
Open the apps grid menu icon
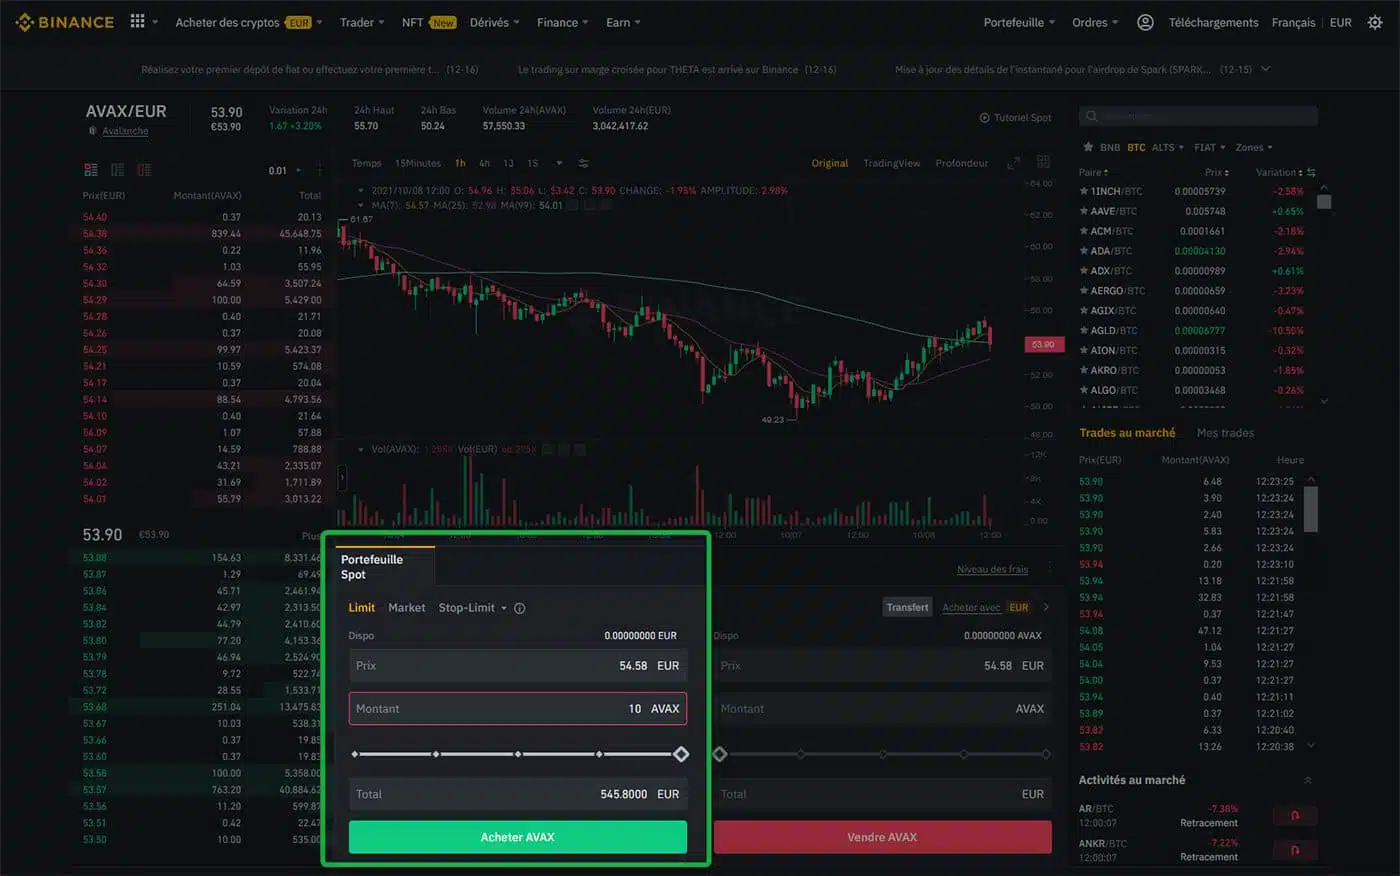(138, 22)
